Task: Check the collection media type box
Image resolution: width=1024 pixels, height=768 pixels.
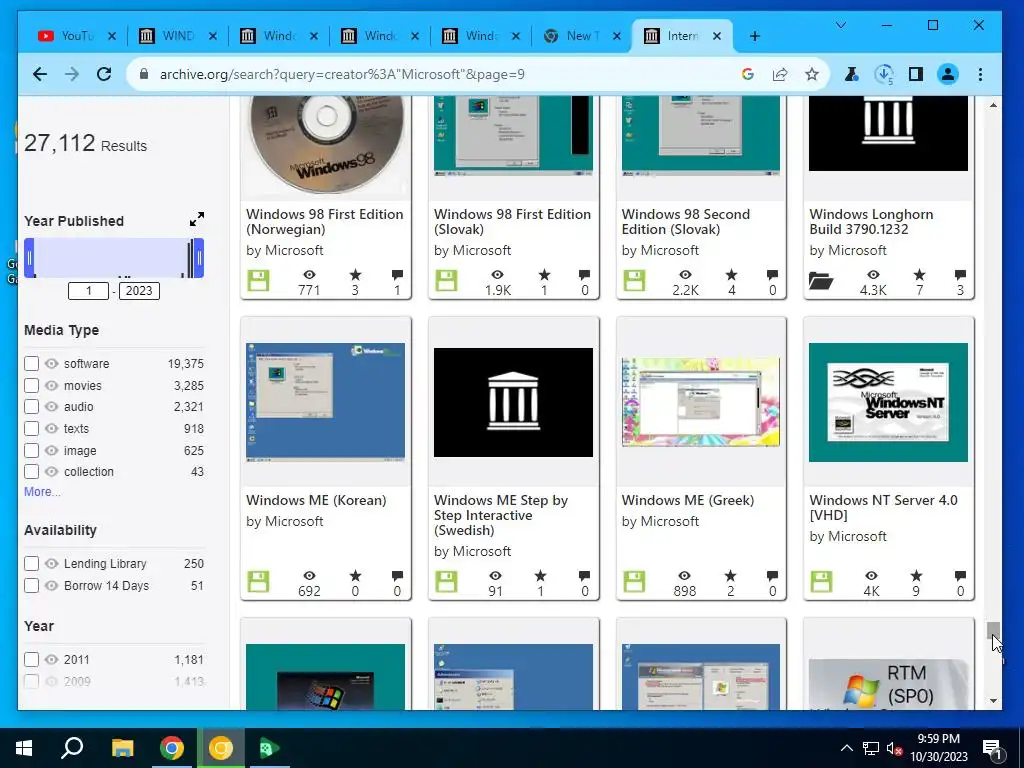Action: pos(31,472)
